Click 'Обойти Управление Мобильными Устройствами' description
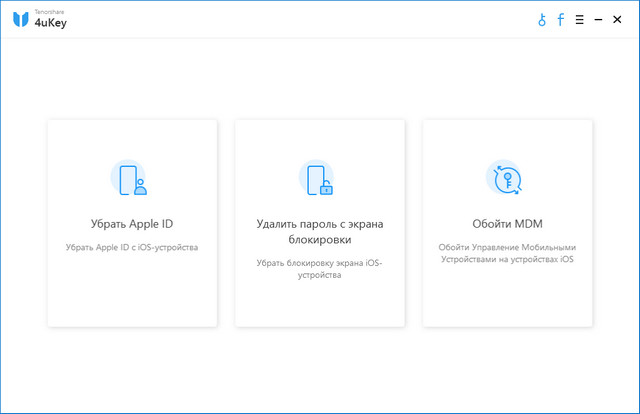 tap(507, 253)
